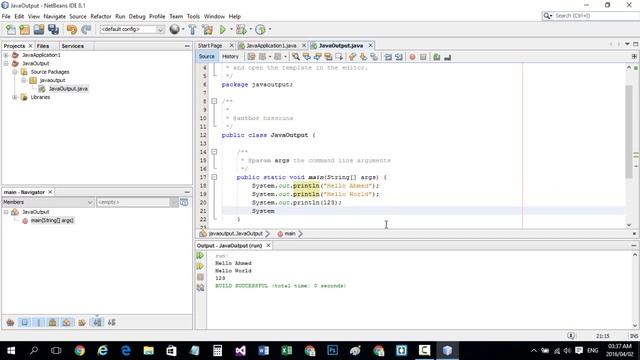
Task: Click the Comment code icon
Action: click(437, 57)
